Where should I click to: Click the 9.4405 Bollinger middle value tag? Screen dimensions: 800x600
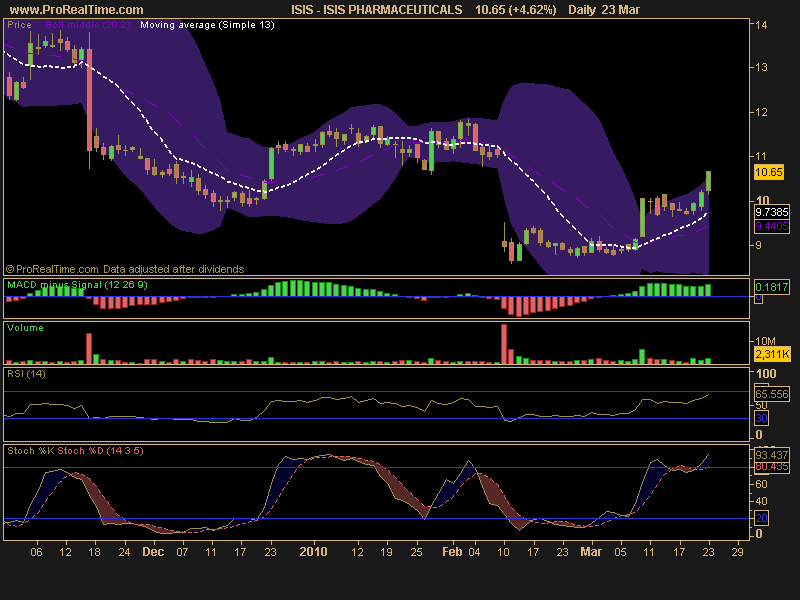(772, 226)
